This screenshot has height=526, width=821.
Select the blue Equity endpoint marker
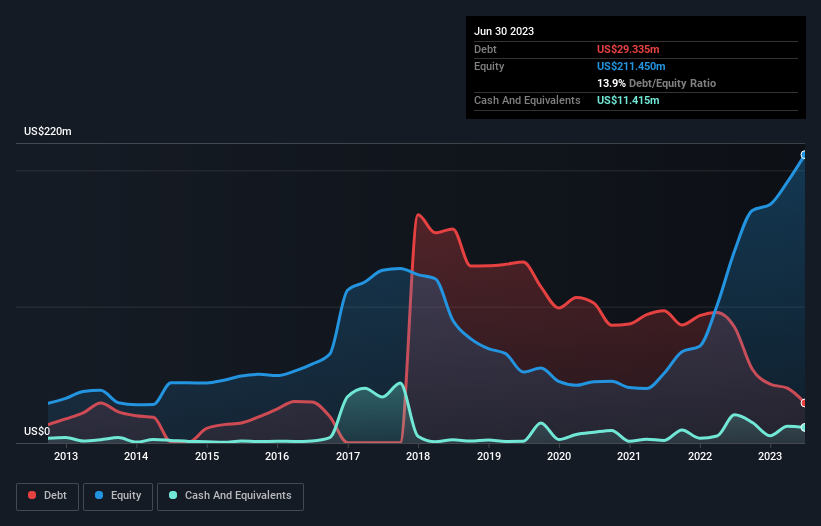804,154
